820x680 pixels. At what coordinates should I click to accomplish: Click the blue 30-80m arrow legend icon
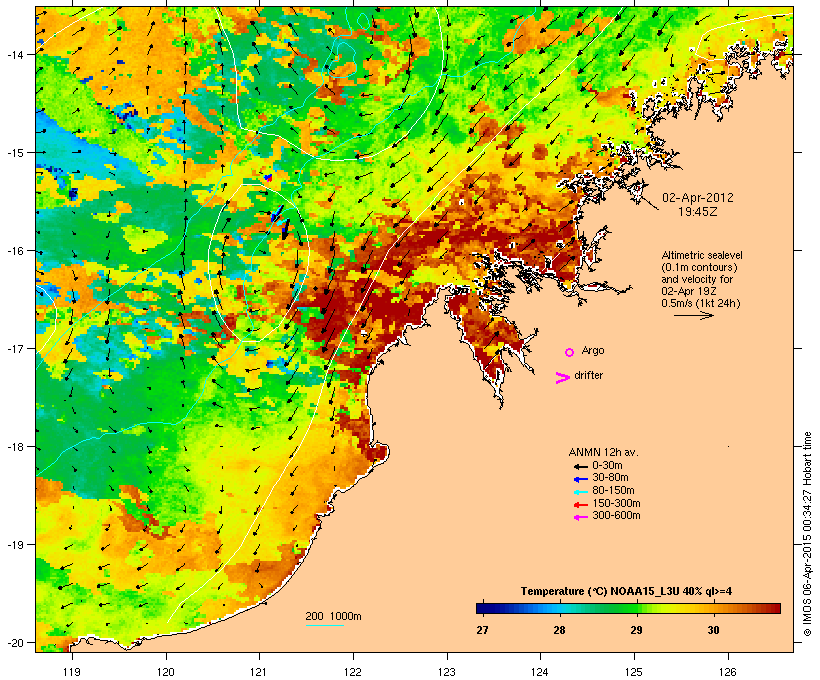click(x=580, y=479)
